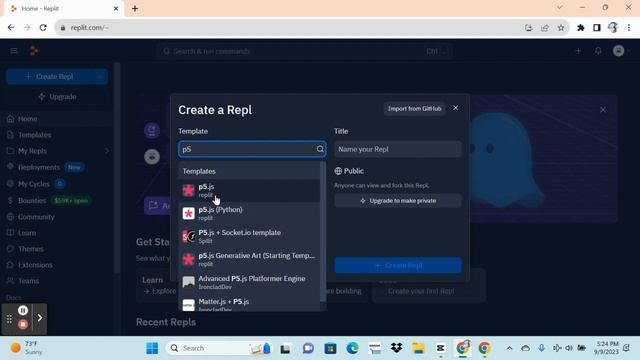Select p5.js Generative Art starting template

pyautogui.click(x=249, y=259)
